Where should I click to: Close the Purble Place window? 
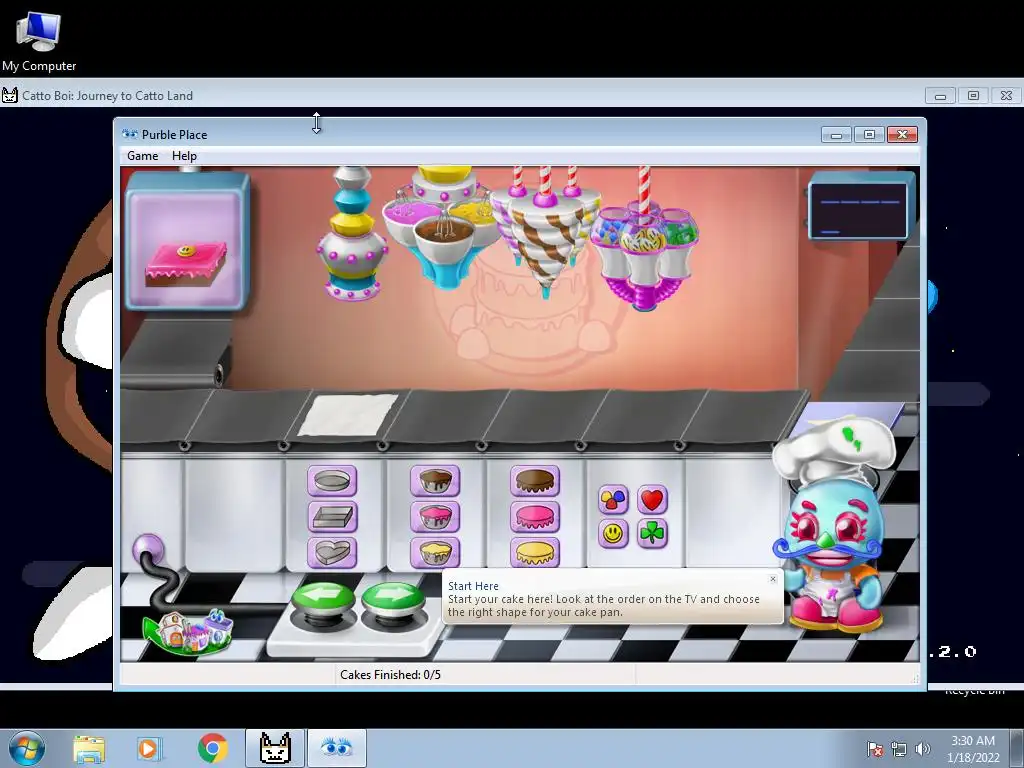(903, 135)
